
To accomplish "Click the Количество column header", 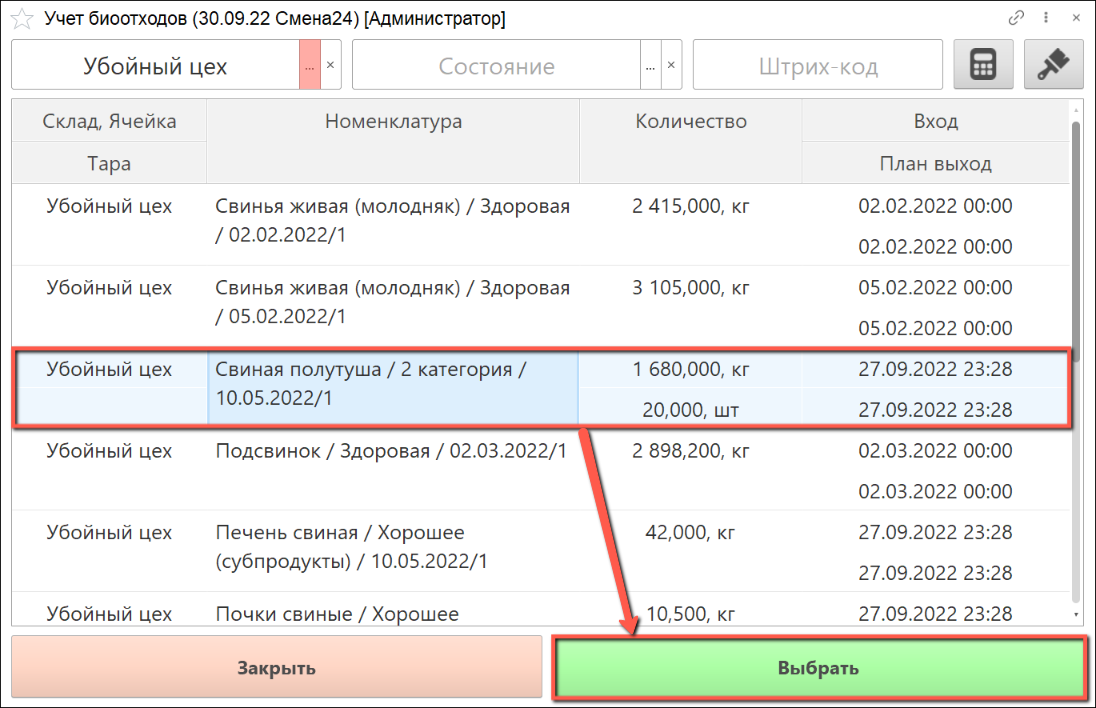I will click(691, 122).
